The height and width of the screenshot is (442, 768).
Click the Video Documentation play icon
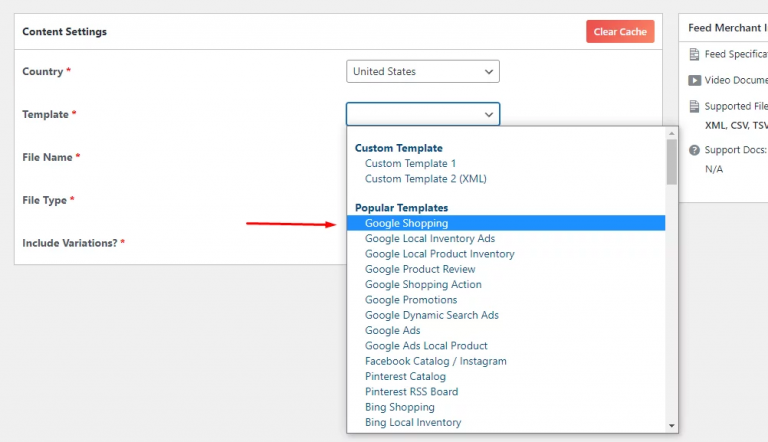pyautogui.click(x=695, y=80)
